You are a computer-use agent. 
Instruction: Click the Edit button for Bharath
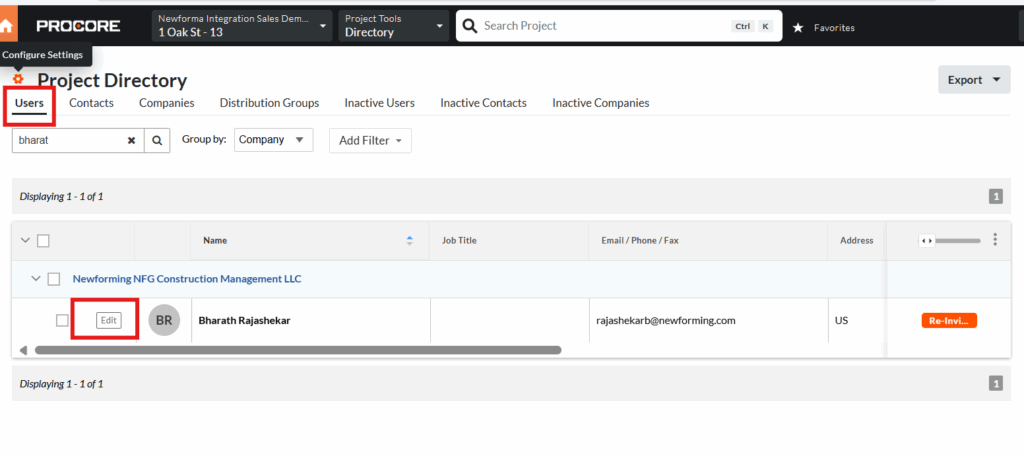pyautogui.click(x=108, y=320)
